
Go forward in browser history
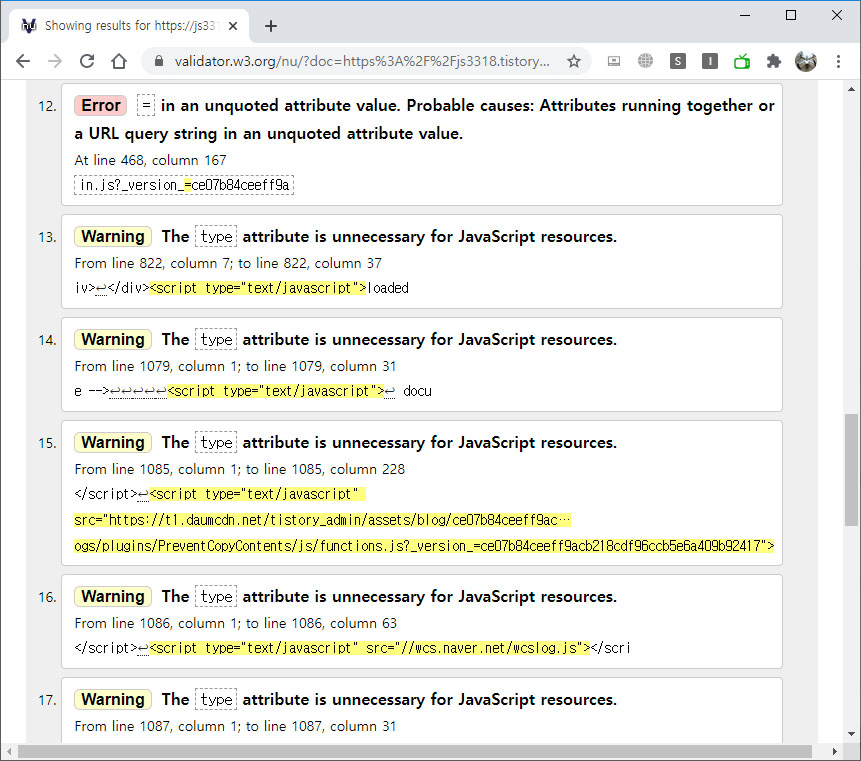coord(55,61)
